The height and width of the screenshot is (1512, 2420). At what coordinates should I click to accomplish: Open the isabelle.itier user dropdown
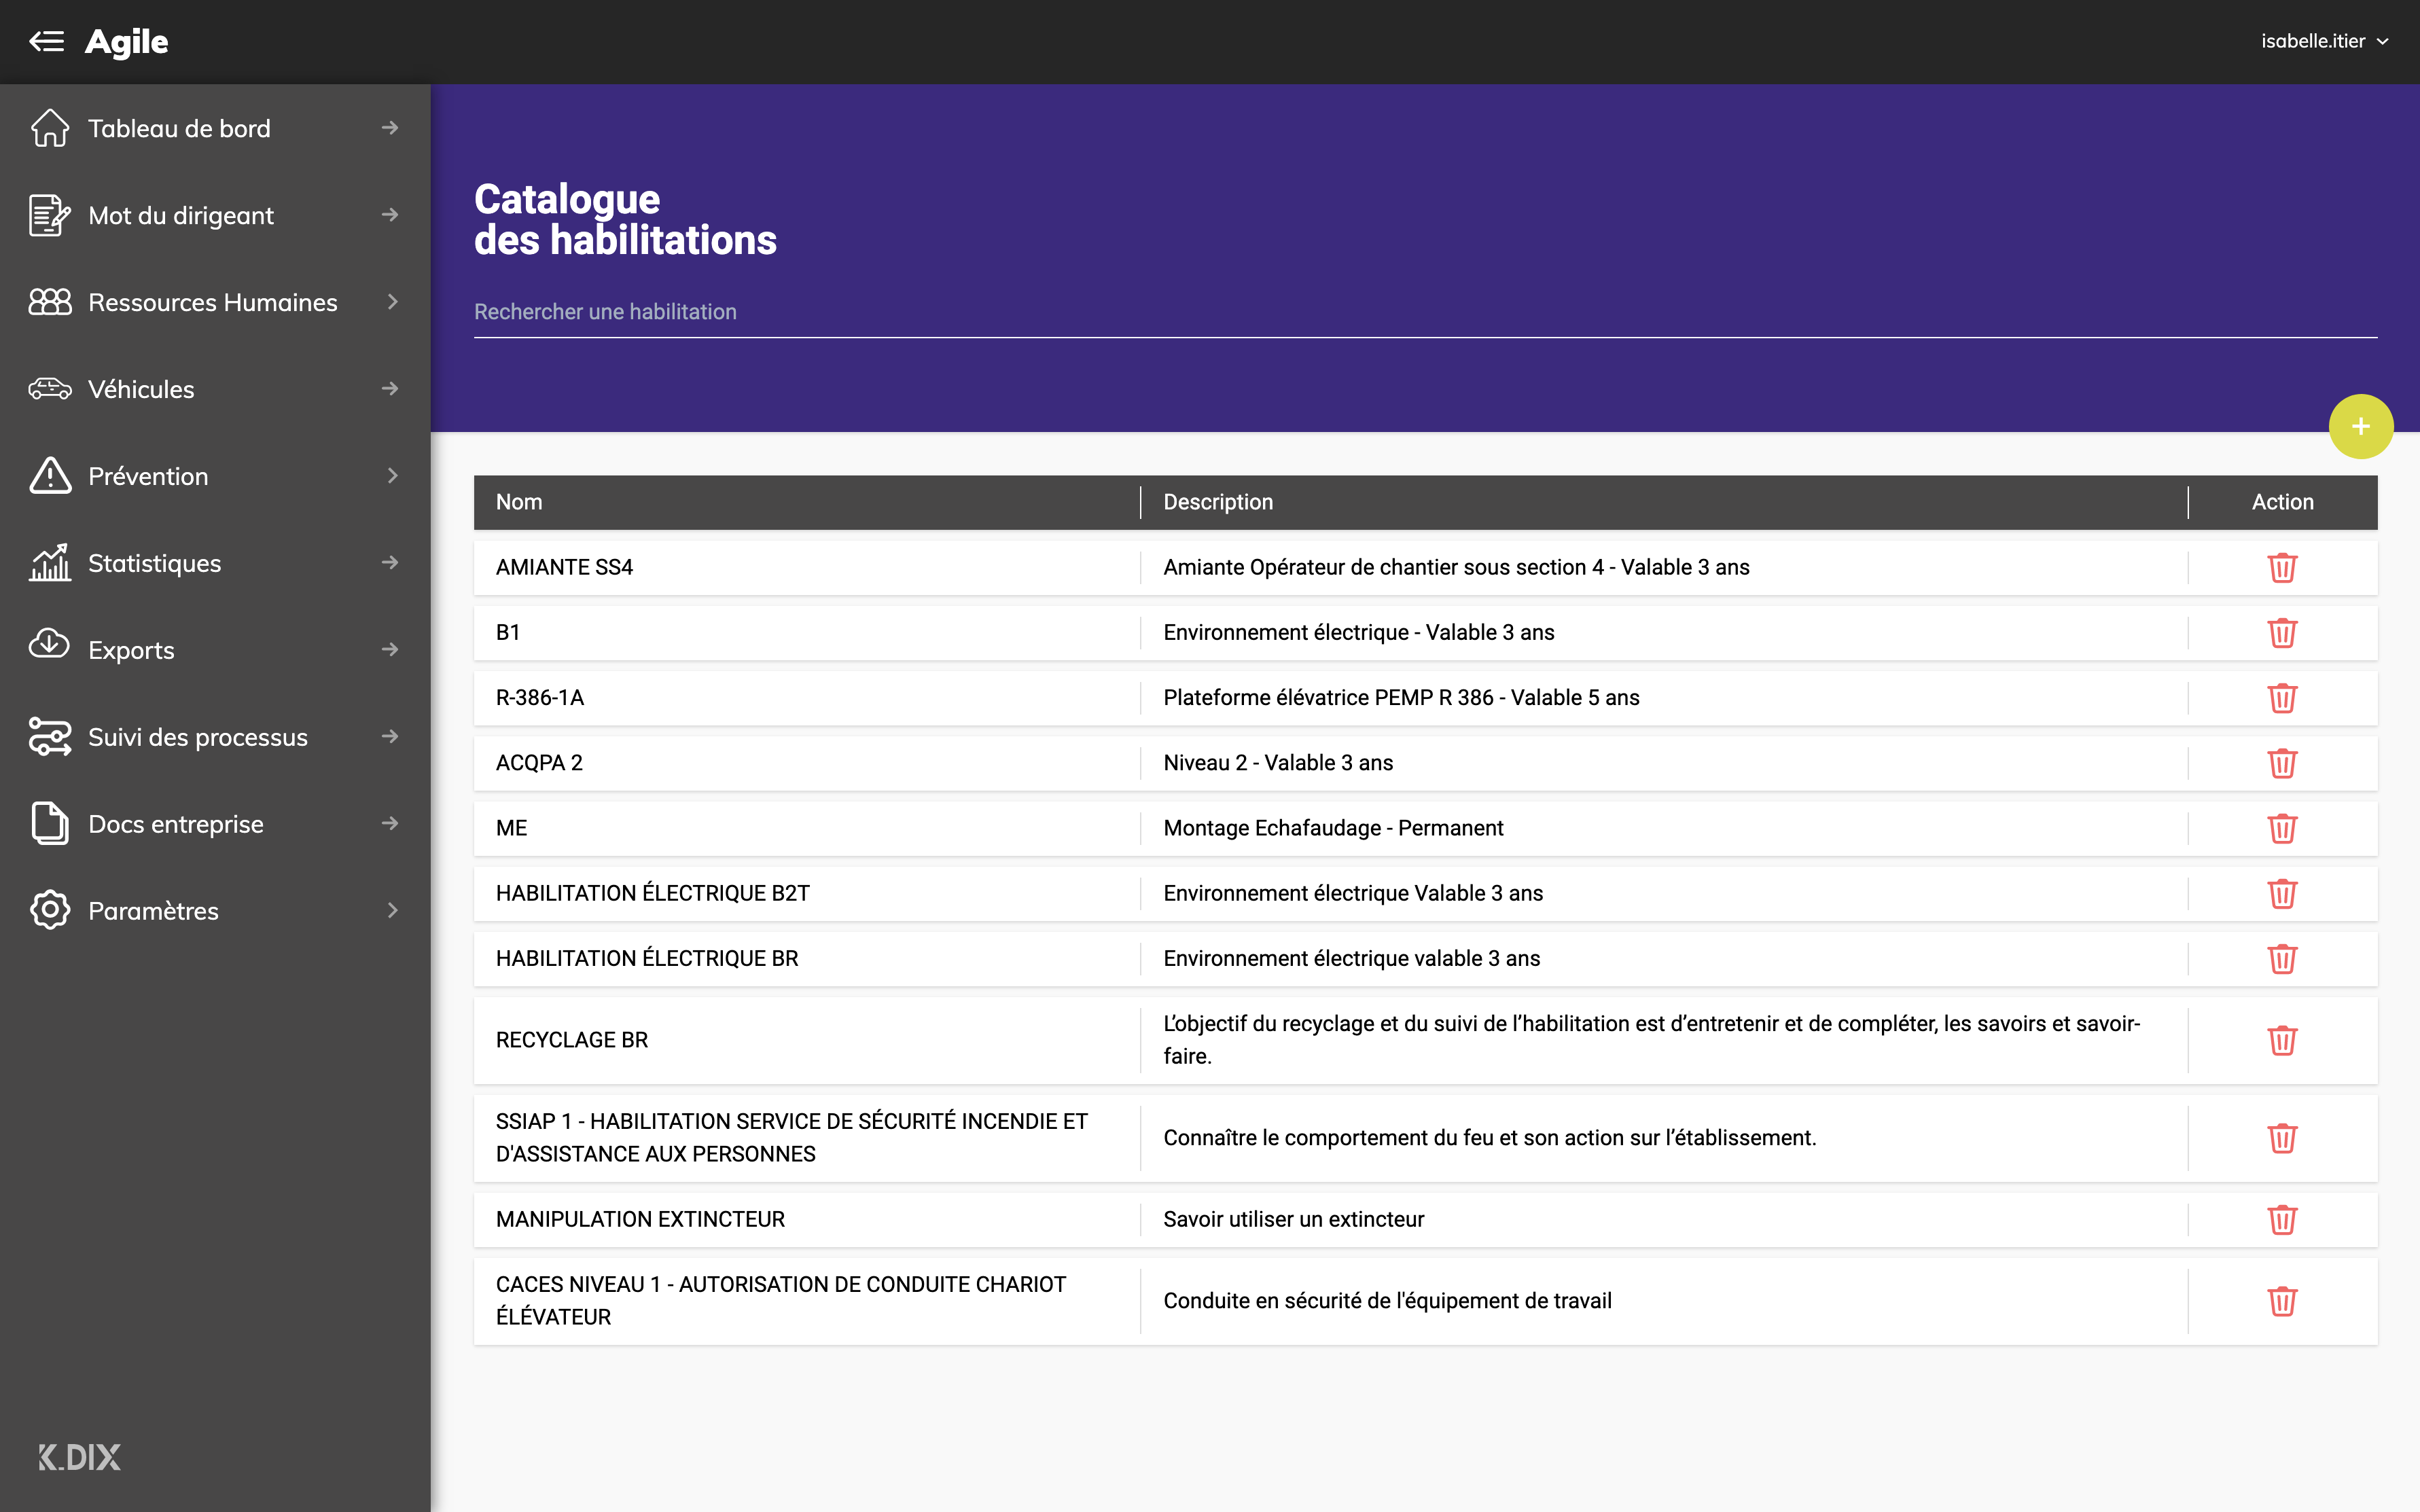[x=2324, y=41]
